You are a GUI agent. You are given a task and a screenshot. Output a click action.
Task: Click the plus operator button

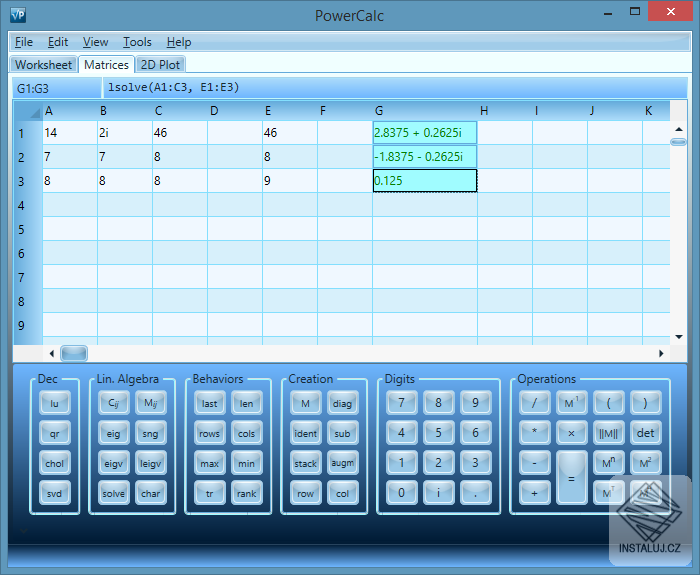coord(534,492)
